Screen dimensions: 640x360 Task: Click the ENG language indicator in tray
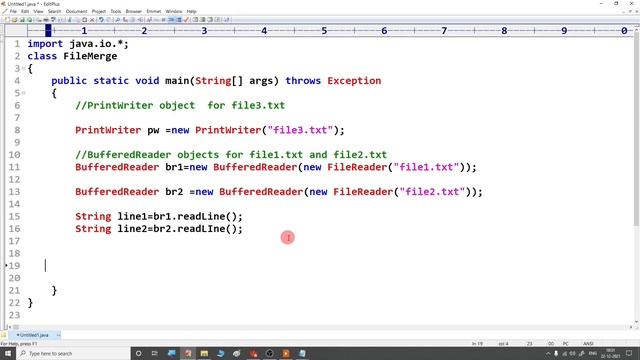(593, 353)
